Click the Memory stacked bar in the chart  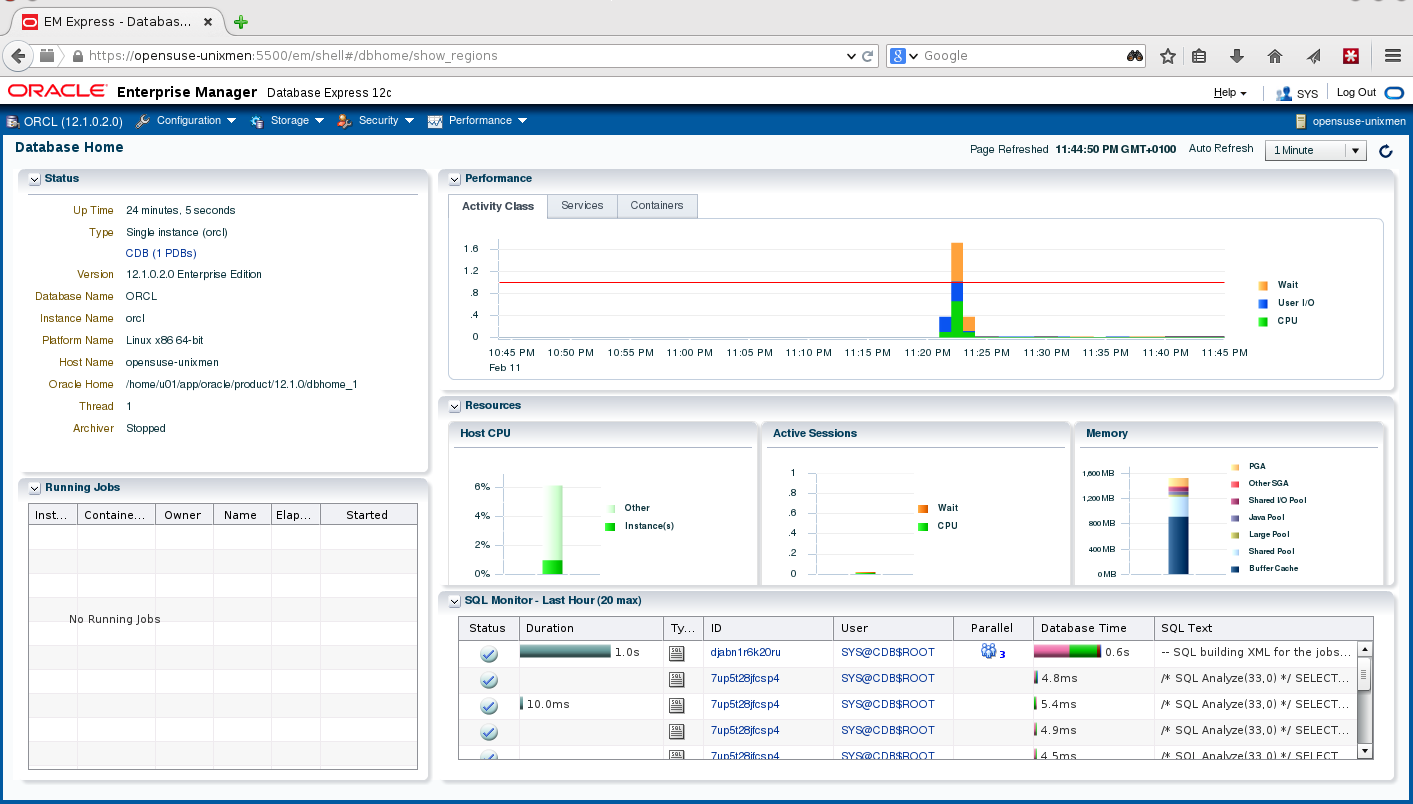click(x=1179, y=526)
